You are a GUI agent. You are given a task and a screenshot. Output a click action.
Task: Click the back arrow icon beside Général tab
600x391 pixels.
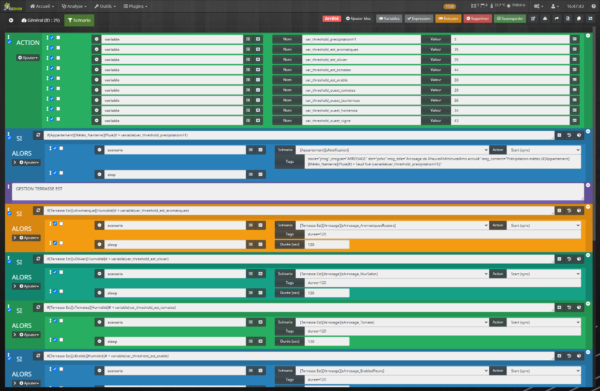tap(11, 20)
